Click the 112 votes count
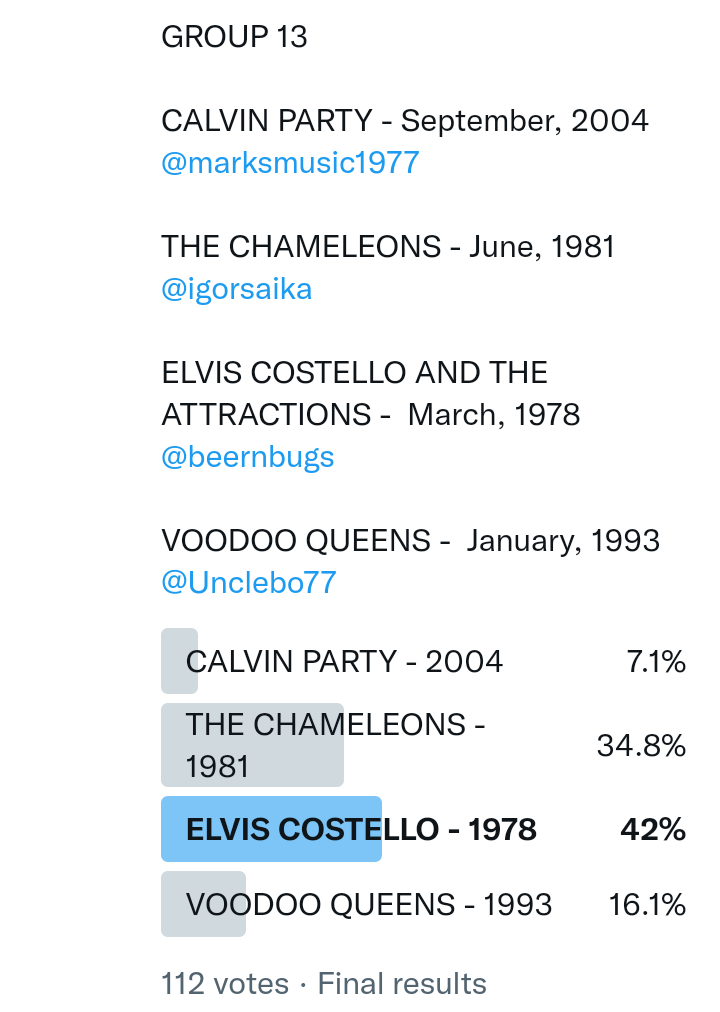Viewport: 720px width, 1012px height. pyautogui.click(x=225, y=984)
